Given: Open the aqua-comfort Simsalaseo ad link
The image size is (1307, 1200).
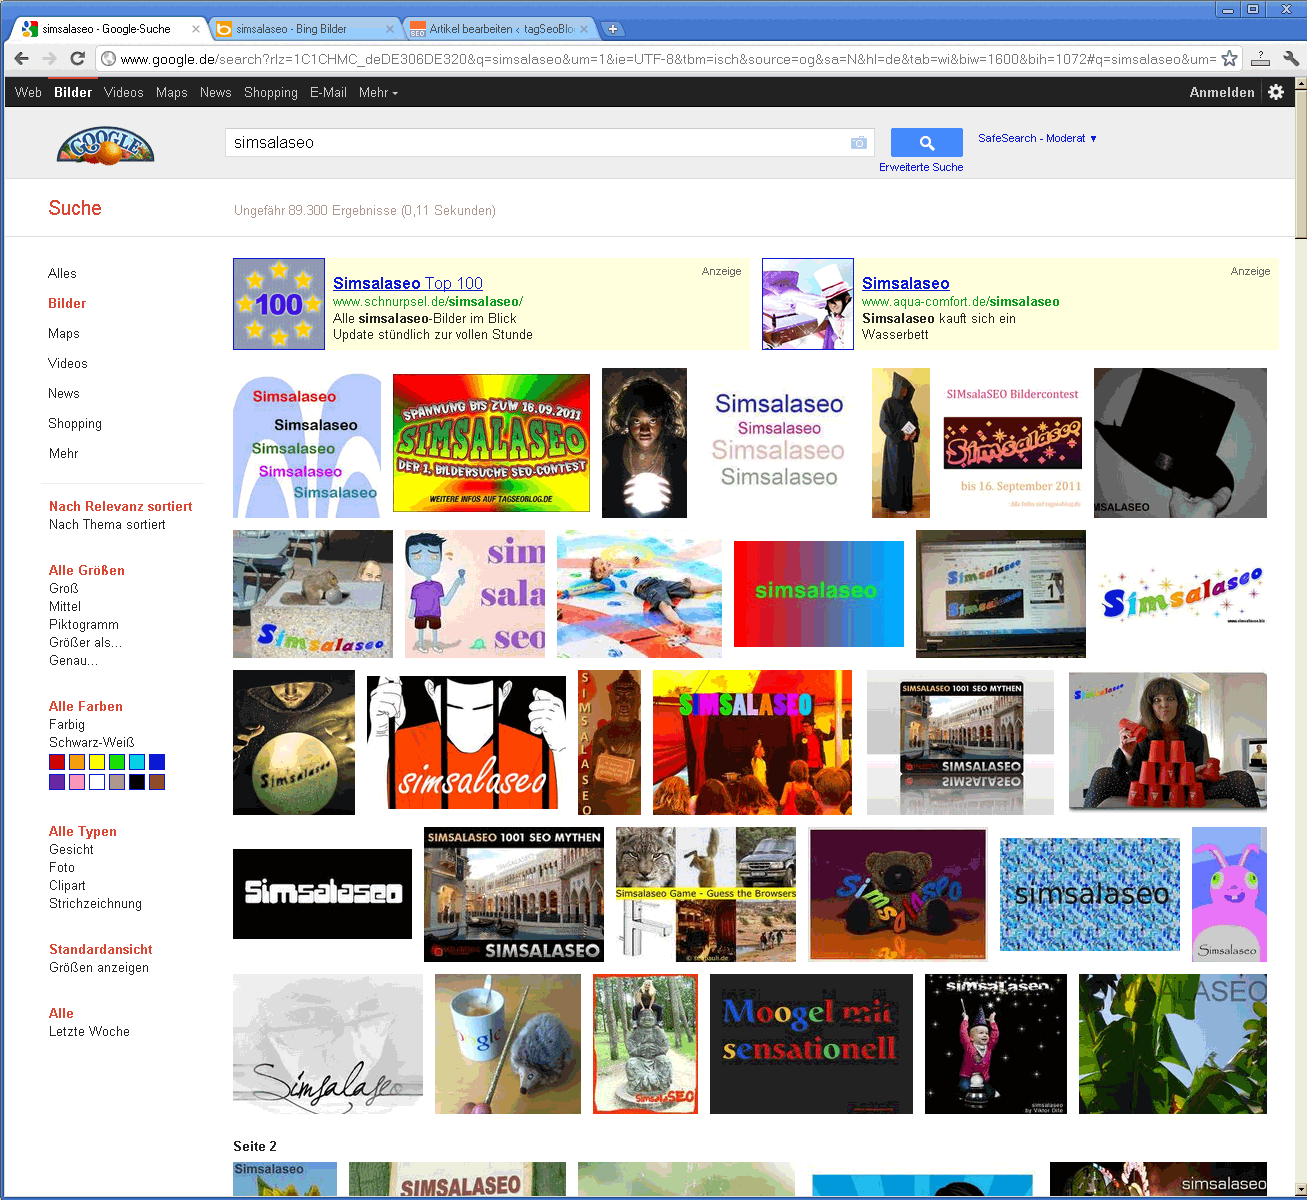Looking at the screenshot, I should coord(906,284).
